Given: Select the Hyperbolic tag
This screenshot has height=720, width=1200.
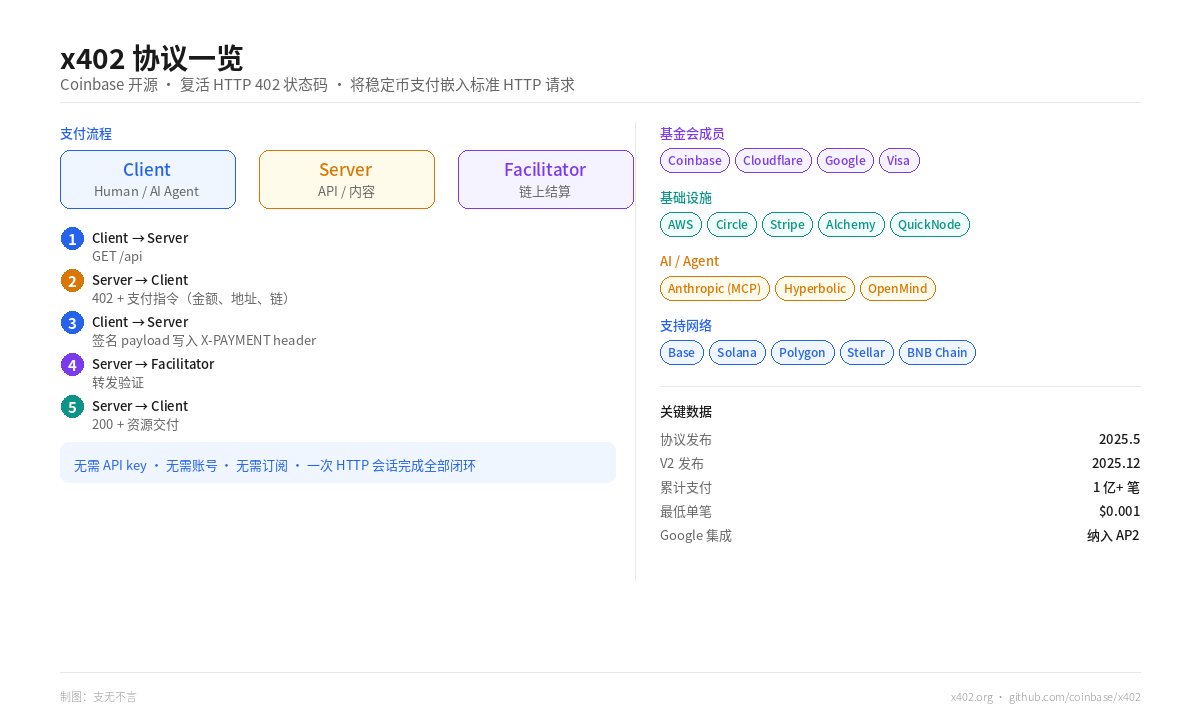Looking at the screenshot, I should [x=814, y=289].
